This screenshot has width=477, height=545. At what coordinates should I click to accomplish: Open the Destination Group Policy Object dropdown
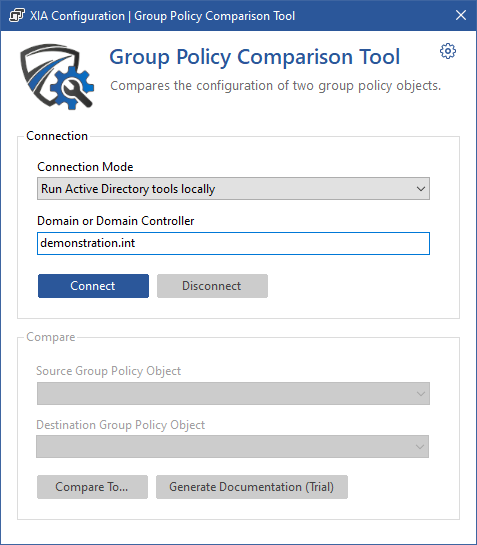click(x=233, y=446)
